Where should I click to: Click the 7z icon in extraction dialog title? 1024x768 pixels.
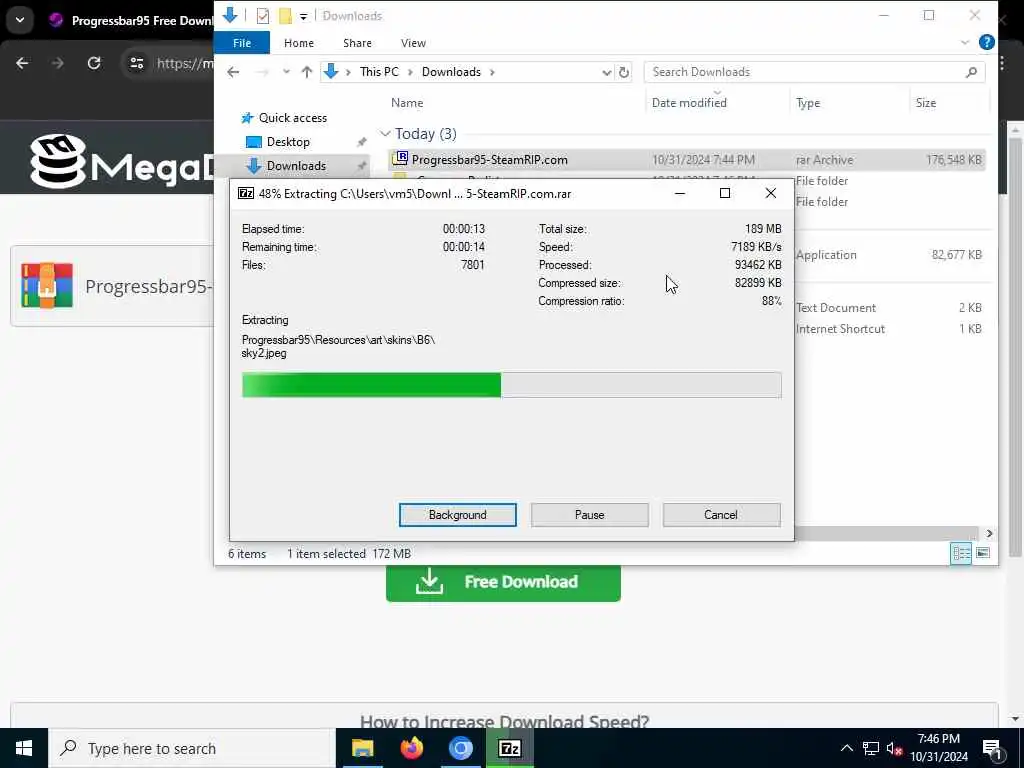246,193
